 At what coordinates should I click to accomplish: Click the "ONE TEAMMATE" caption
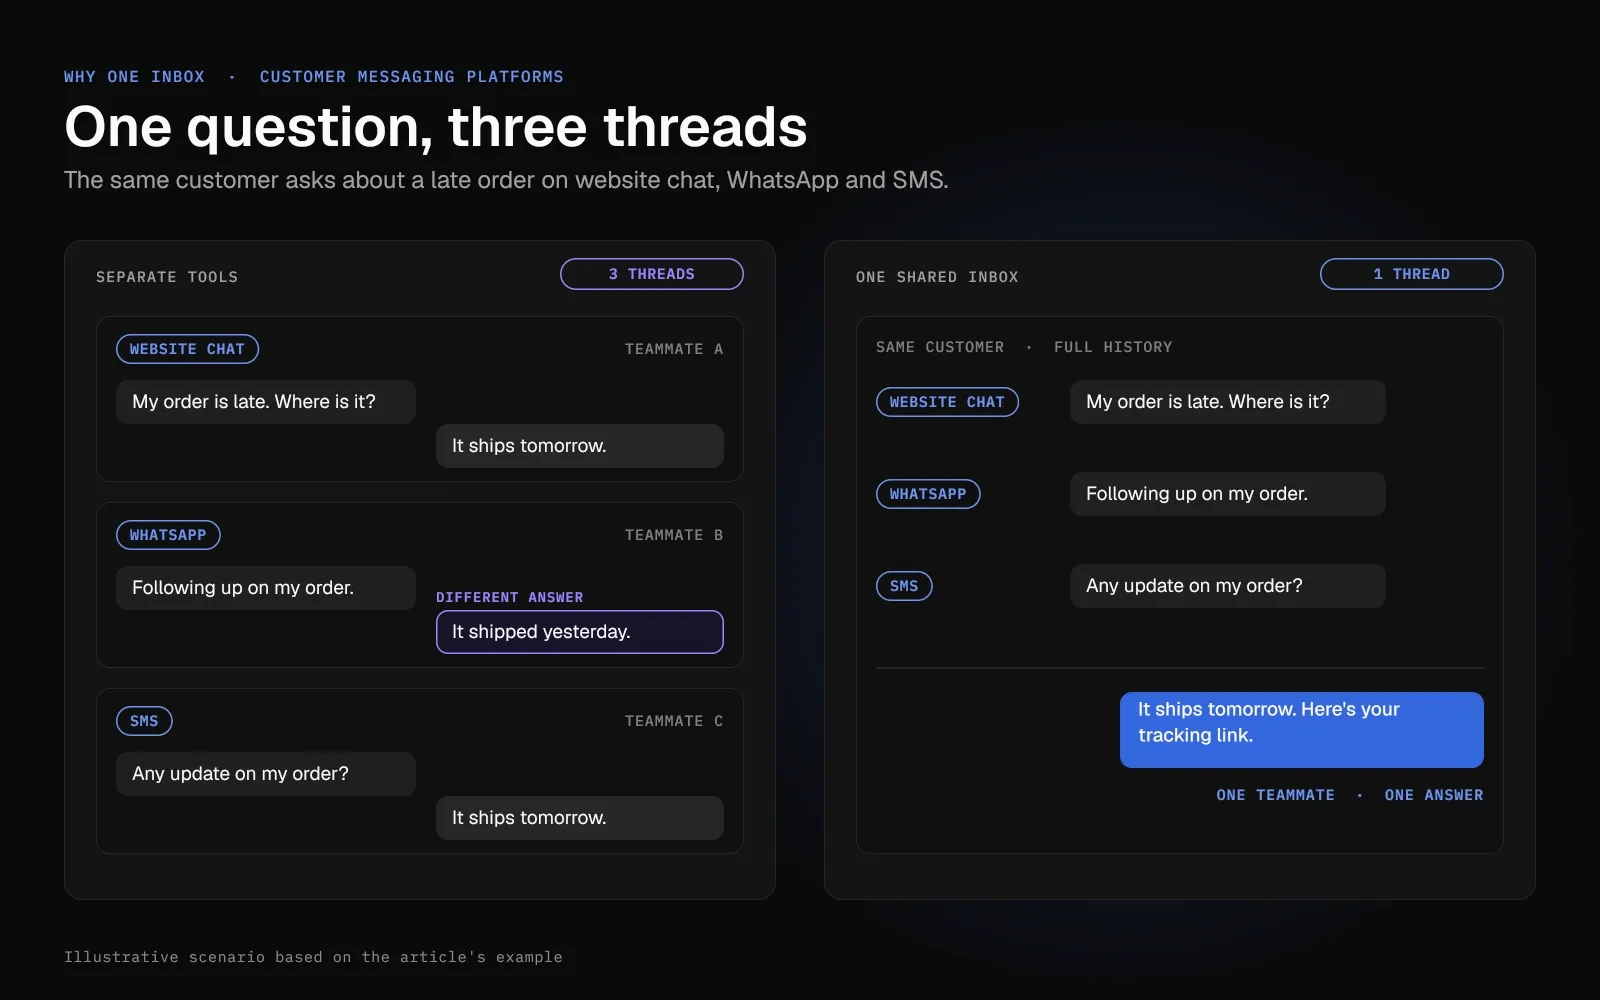click(1276, 795)
